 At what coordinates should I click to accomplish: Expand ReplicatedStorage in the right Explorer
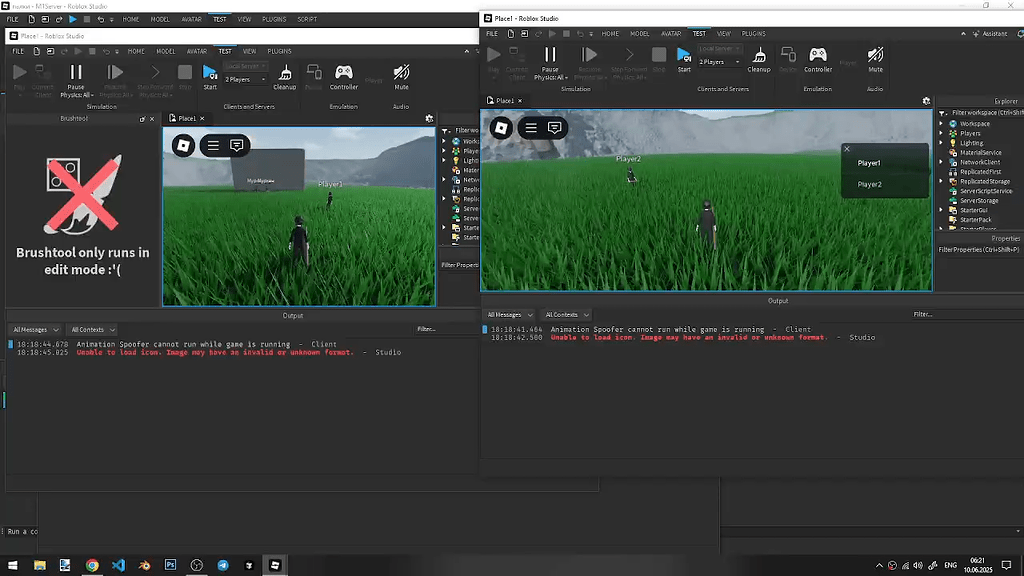click(941, 182)
